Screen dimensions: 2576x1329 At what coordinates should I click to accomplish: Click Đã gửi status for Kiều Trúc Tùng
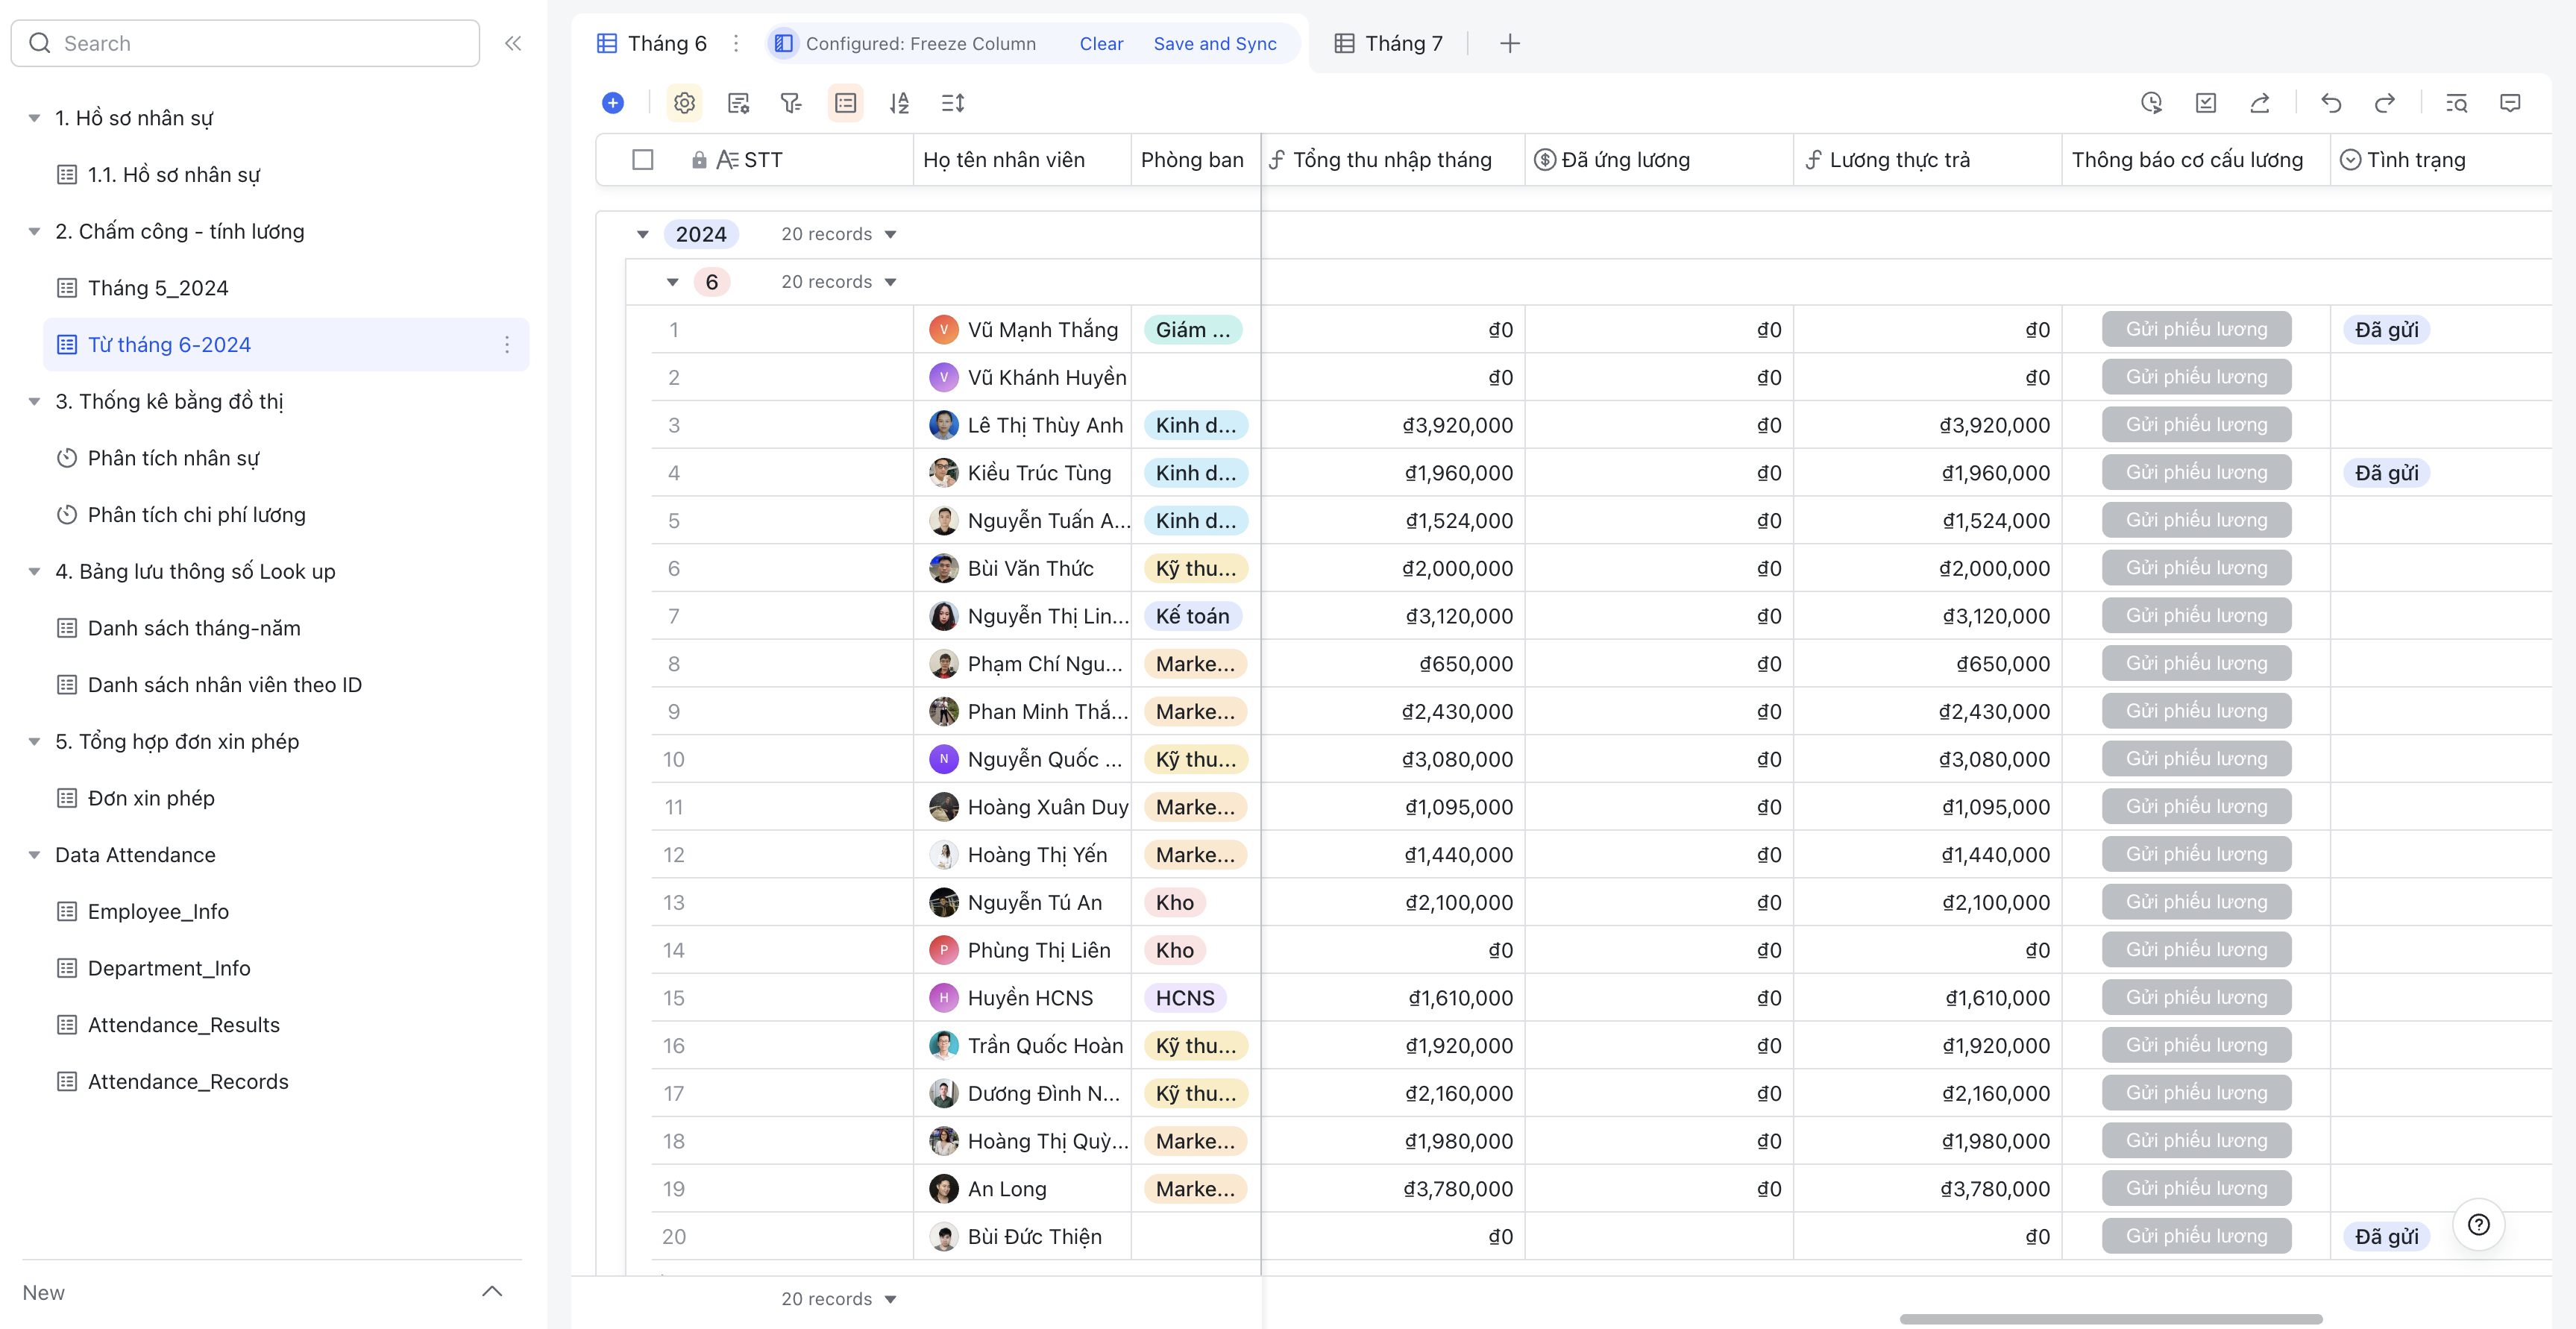[x=2386, y=473]
